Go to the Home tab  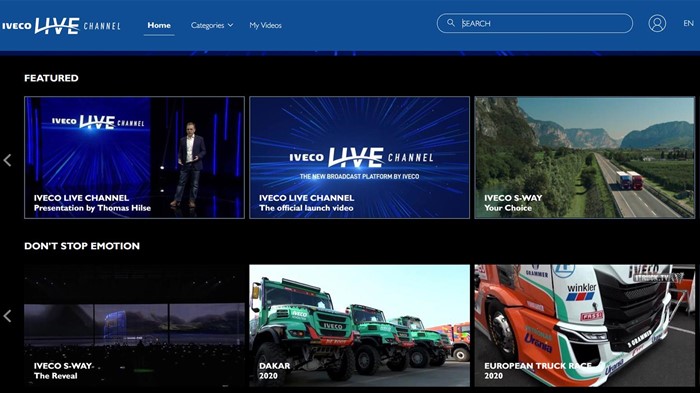point(159,25)
